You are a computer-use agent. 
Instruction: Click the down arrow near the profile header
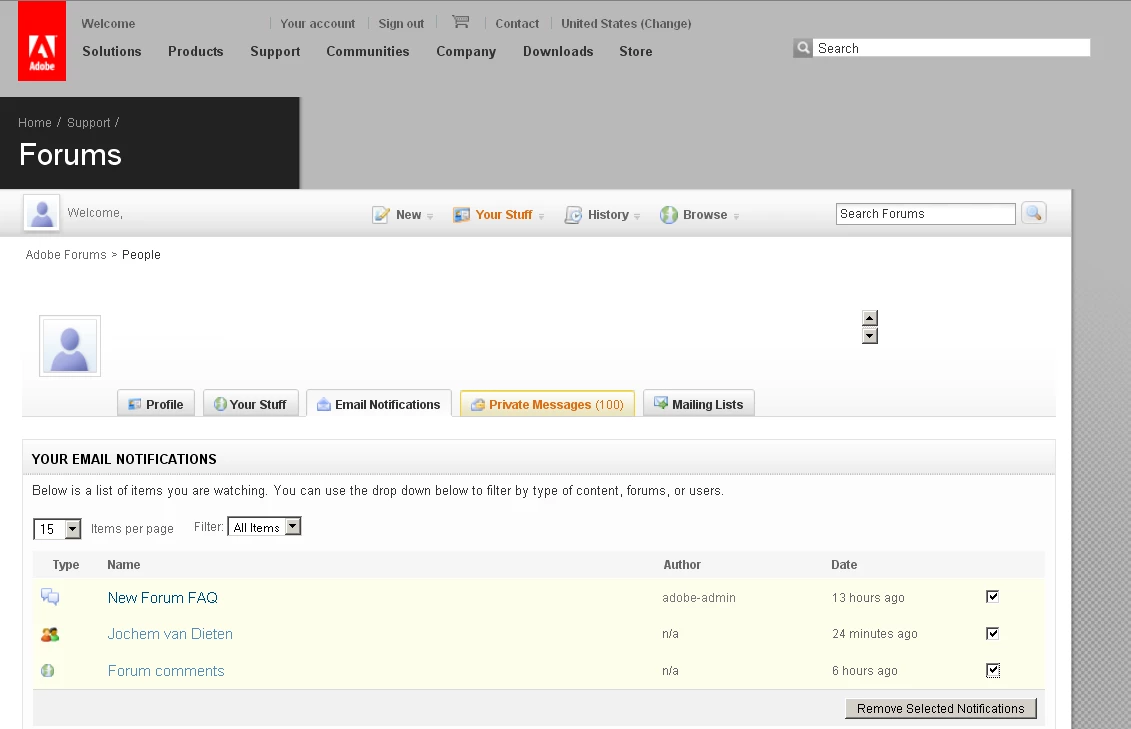tap(870, 336)
